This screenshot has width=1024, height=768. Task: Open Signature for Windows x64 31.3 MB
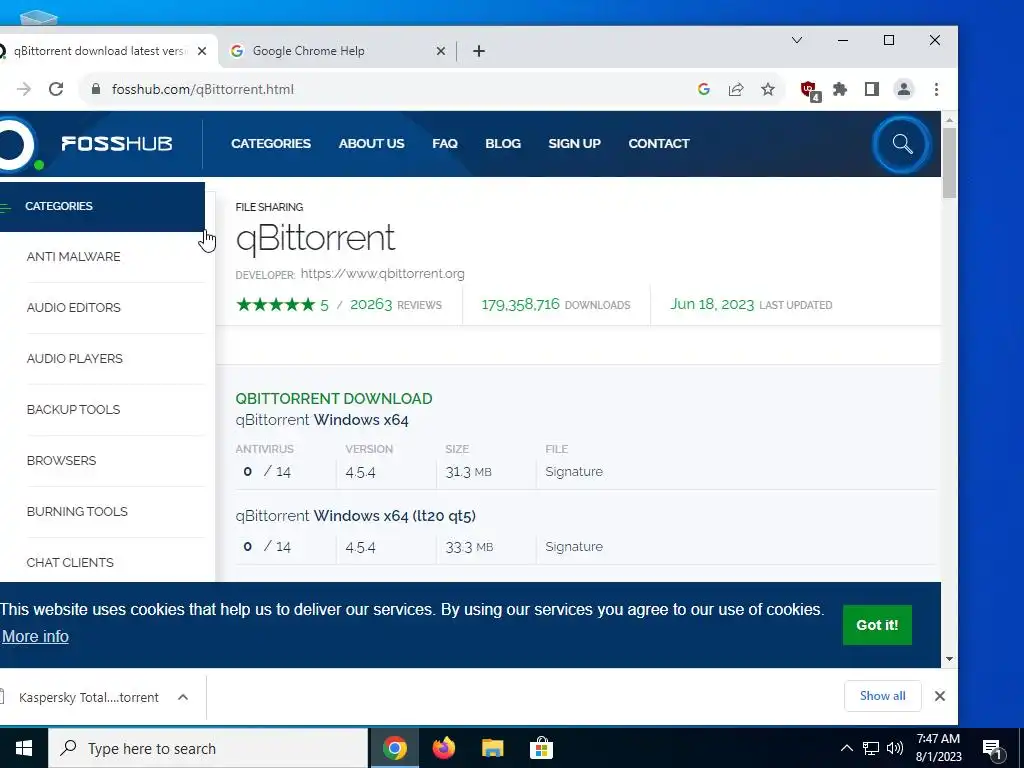(574, 472)
